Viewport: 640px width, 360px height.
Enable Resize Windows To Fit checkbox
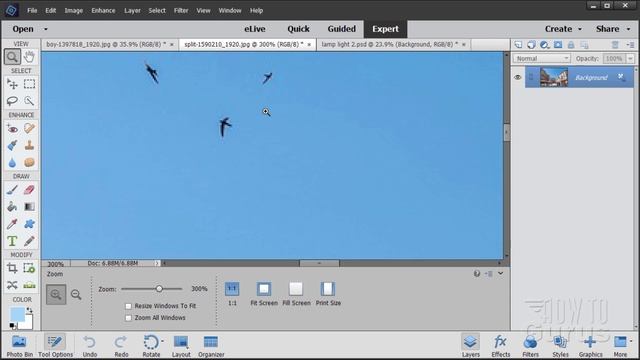(129, 306)
